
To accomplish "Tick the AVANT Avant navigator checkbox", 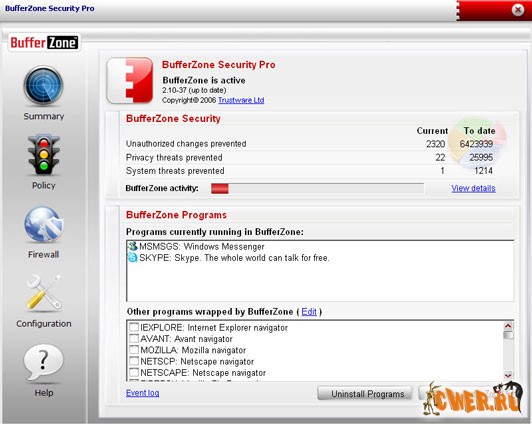I will point(134,338).
